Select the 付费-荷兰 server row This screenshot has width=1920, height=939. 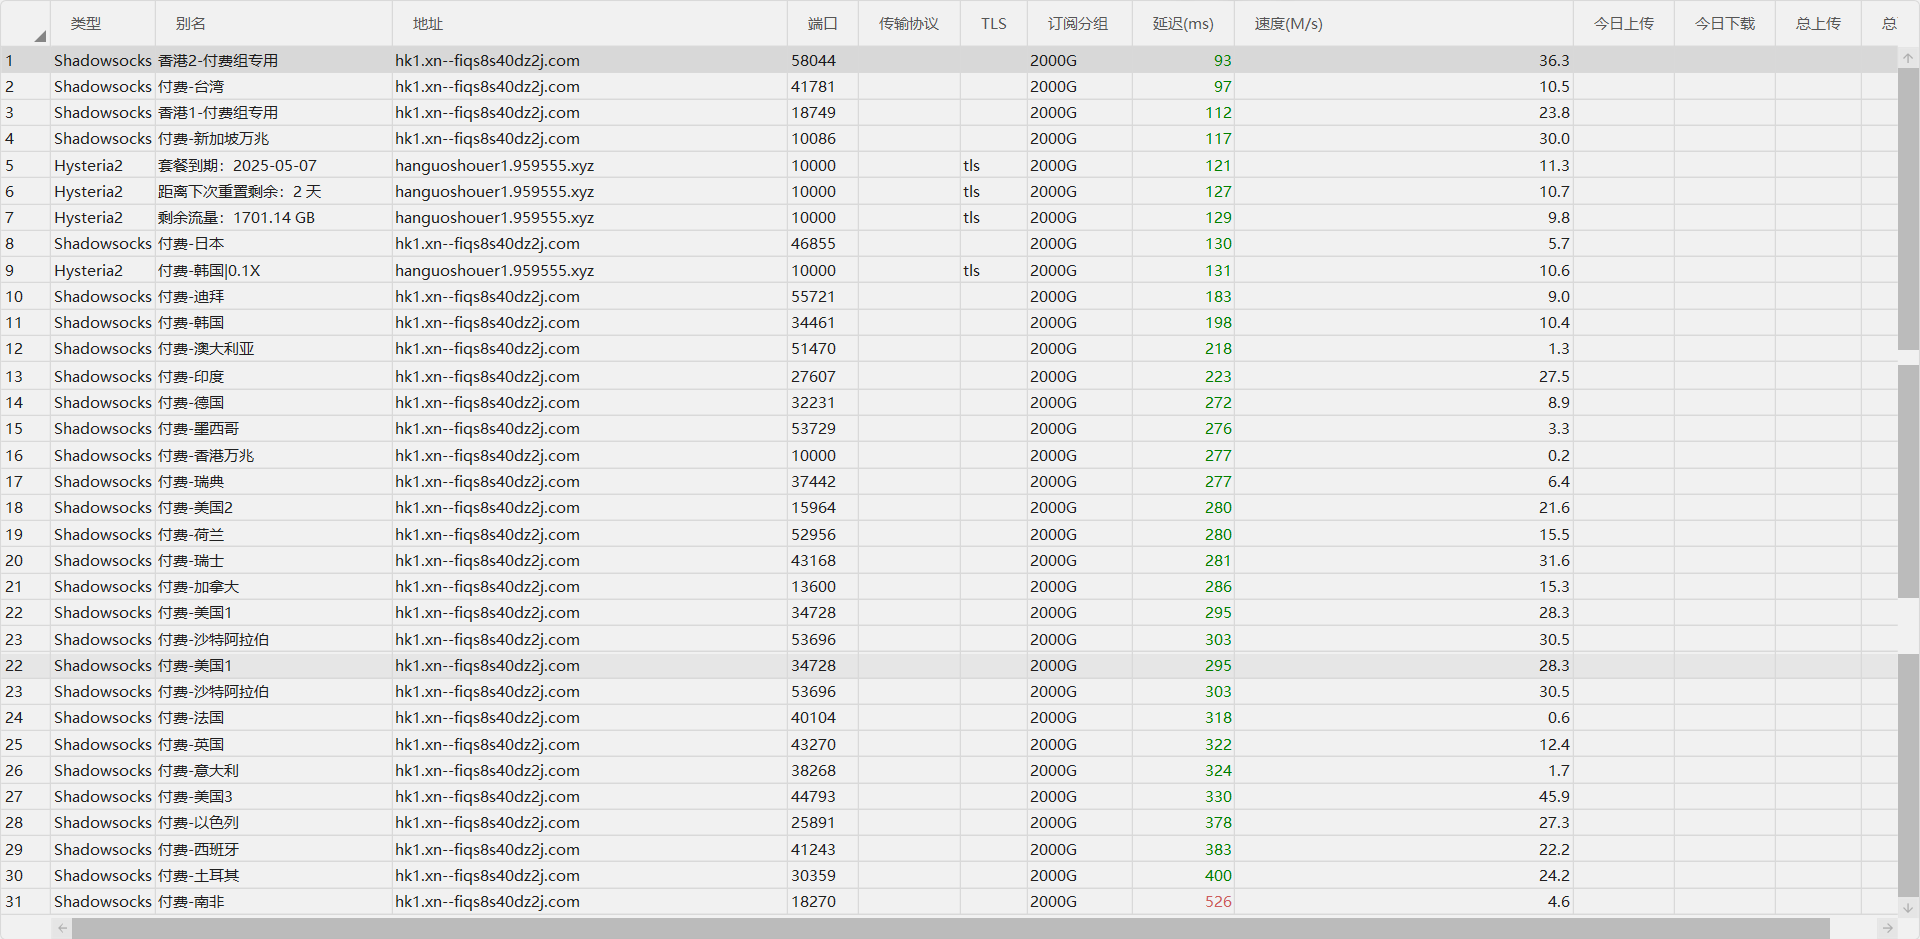948,534
